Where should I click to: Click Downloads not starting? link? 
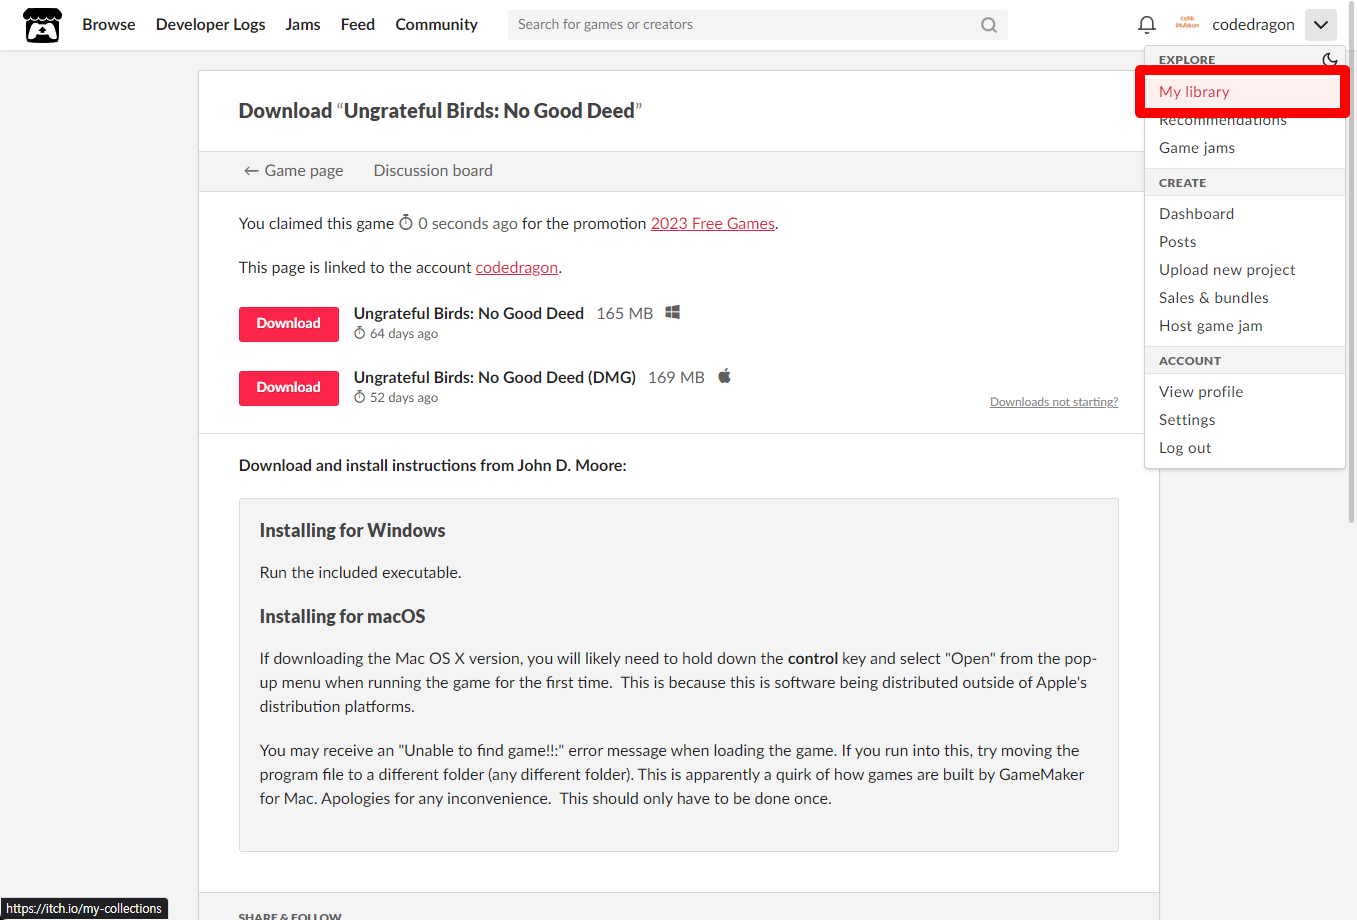click(x=1054, y=402)
